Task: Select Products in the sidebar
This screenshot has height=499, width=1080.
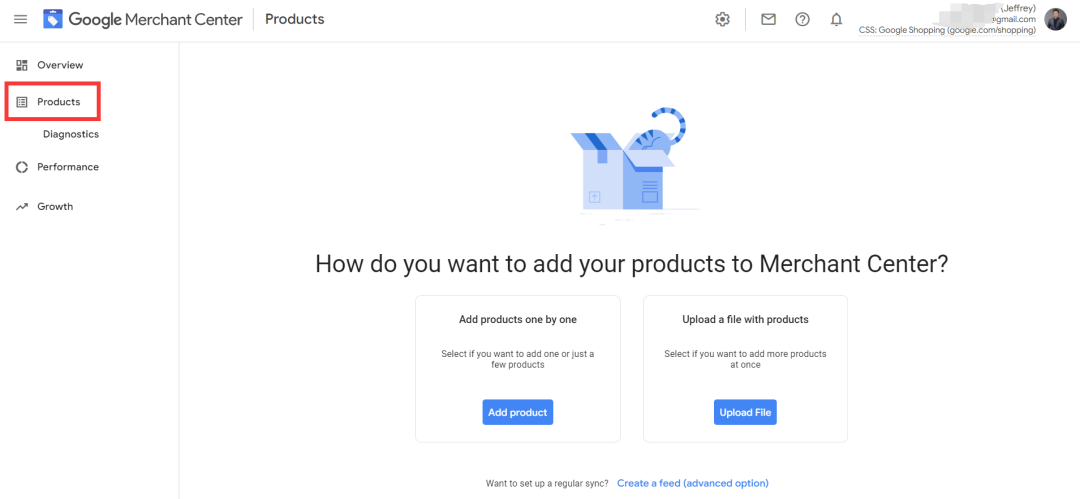Action: coord(59,102)
